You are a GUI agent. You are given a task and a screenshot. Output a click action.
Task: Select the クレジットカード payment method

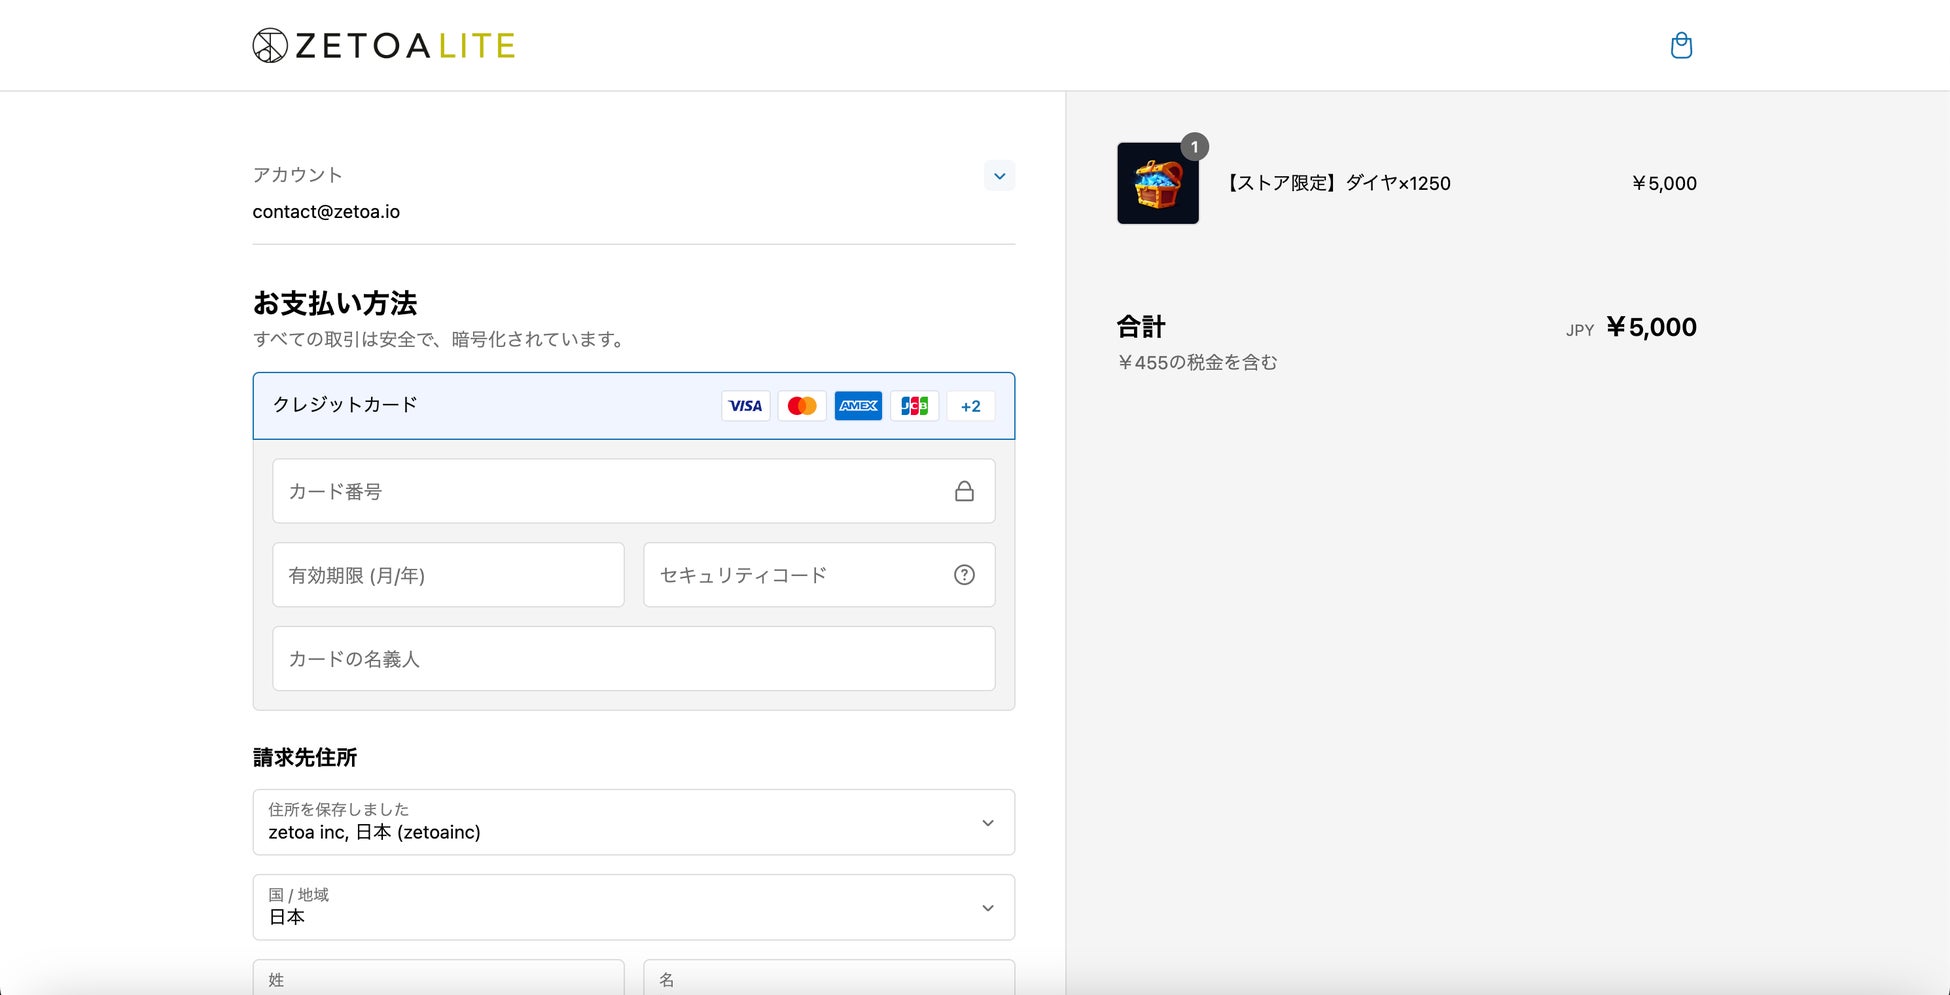pos(634,406)
